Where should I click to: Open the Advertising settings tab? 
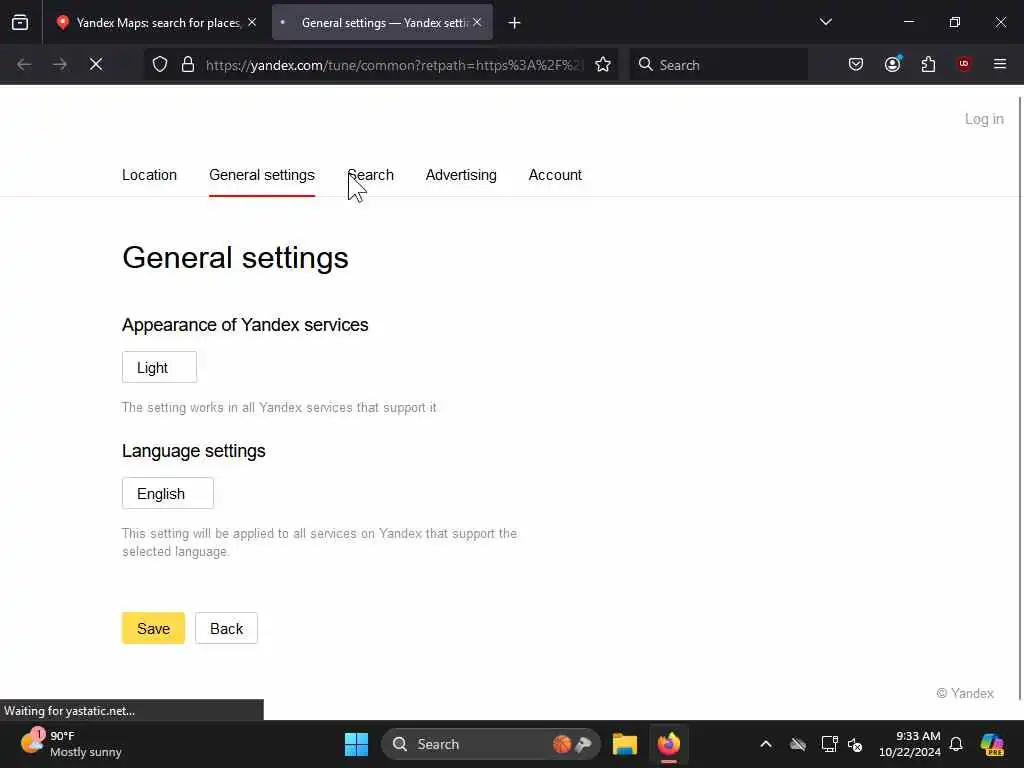click(x=461, y=175)
